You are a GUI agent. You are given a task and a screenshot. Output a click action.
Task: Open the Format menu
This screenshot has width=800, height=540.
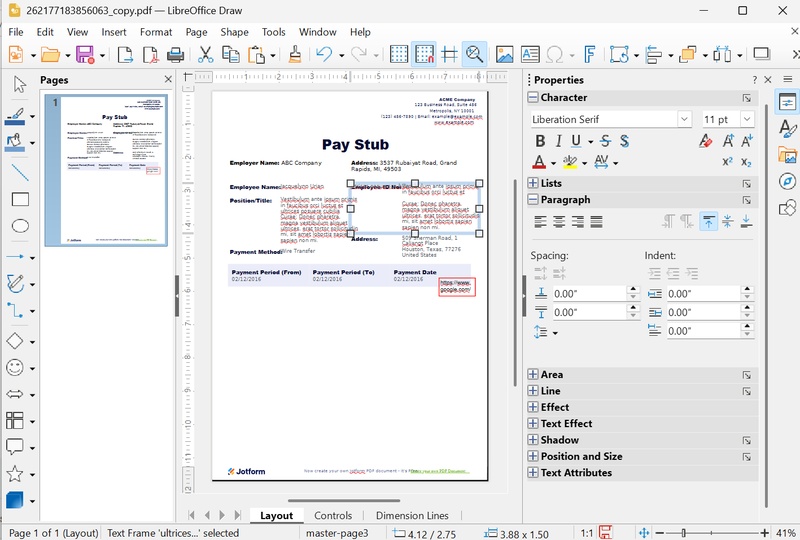click(x=156, y=32)
